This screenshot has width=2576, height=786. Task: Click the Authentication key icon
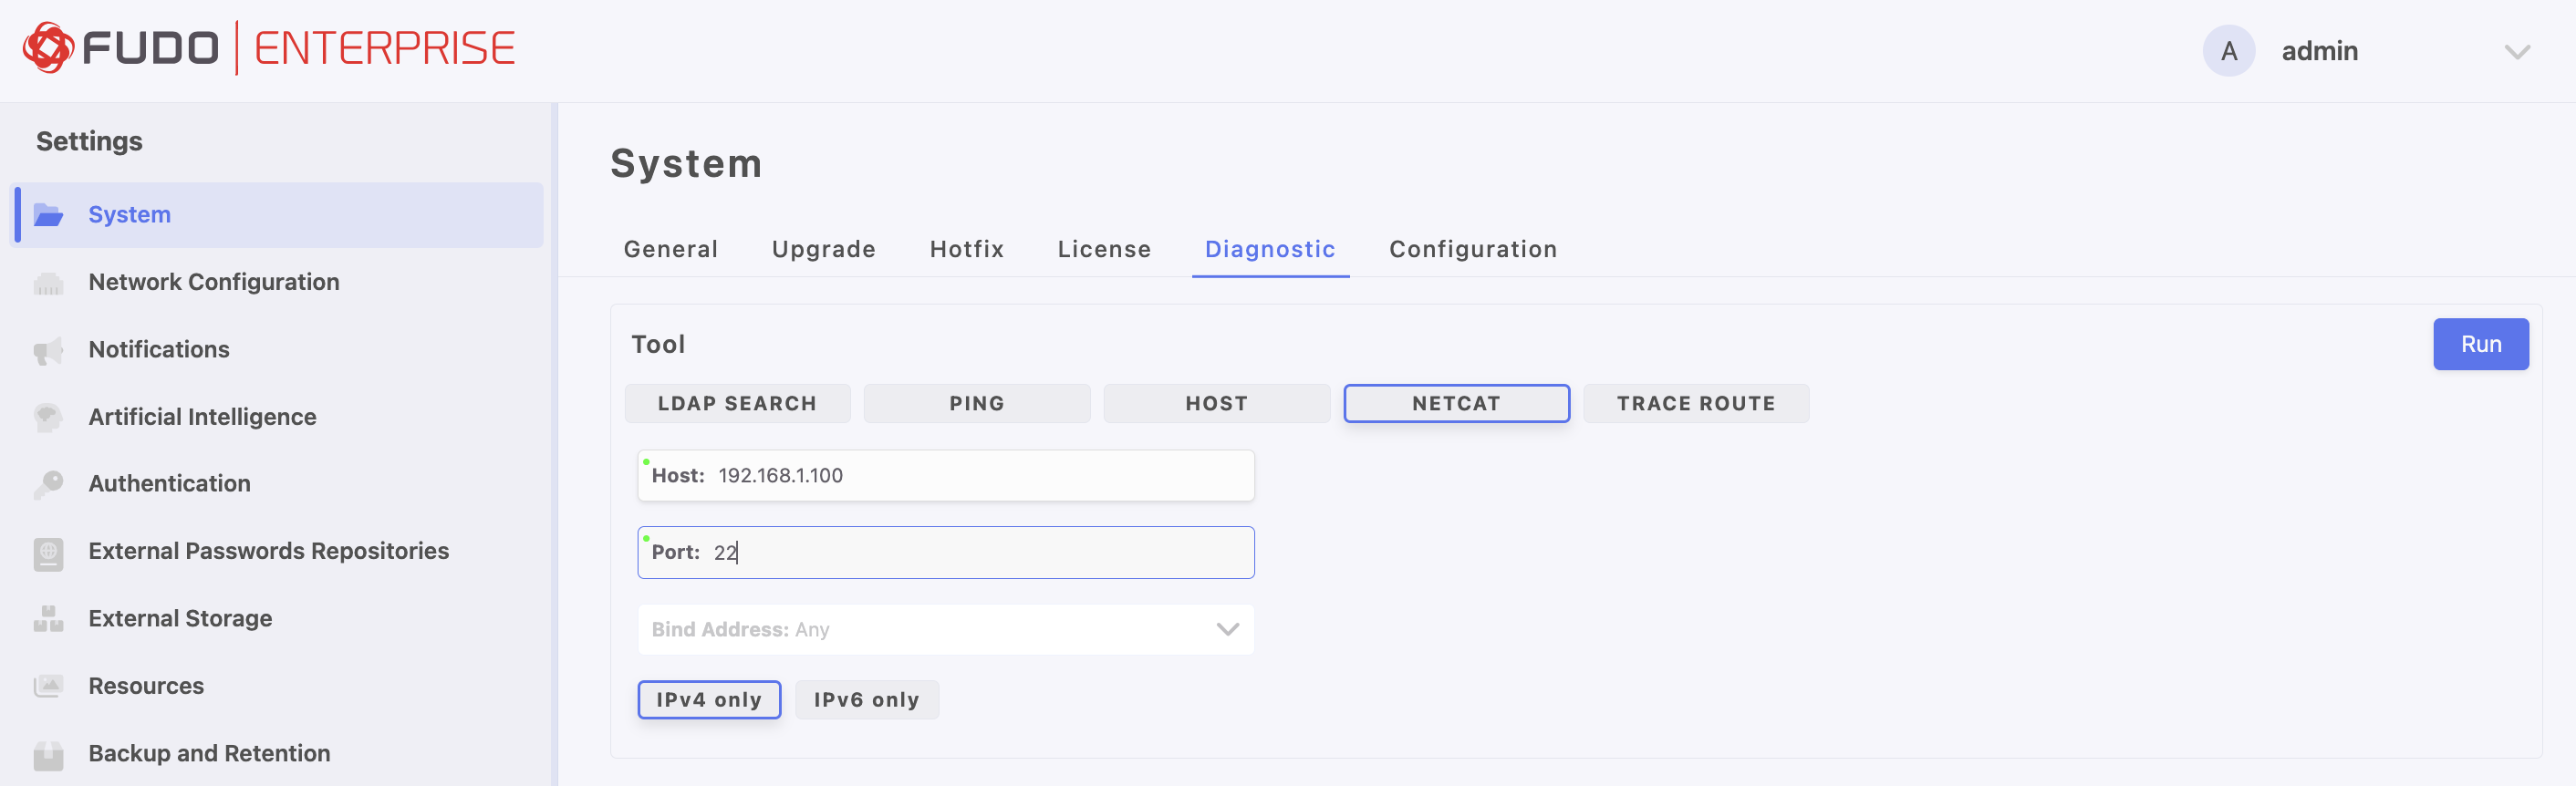48,484
